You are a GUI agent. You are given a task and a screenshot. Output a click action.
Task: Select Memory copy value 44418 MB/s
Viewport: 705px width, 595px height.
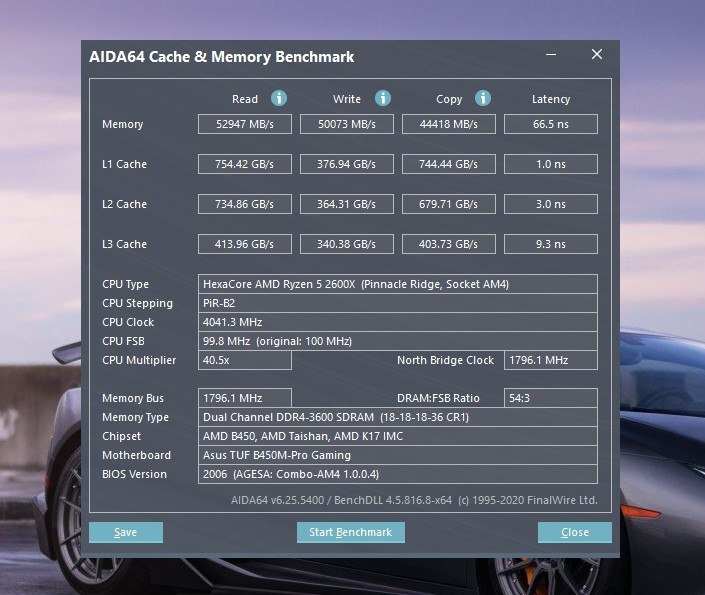point(449,124)
